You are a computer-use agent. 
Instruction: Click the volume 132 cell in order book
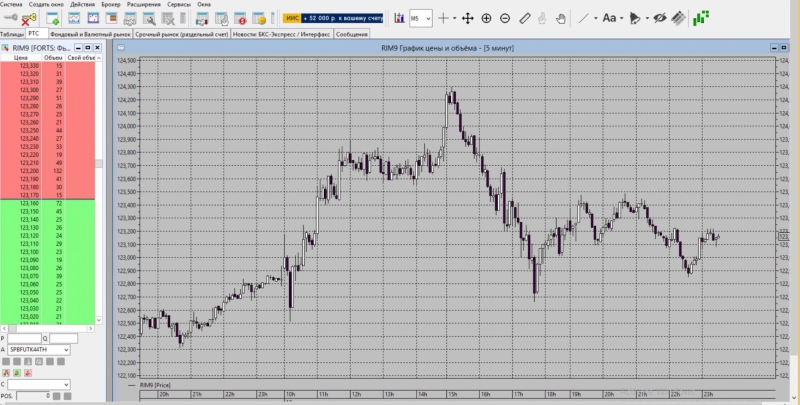click(54, 171)
